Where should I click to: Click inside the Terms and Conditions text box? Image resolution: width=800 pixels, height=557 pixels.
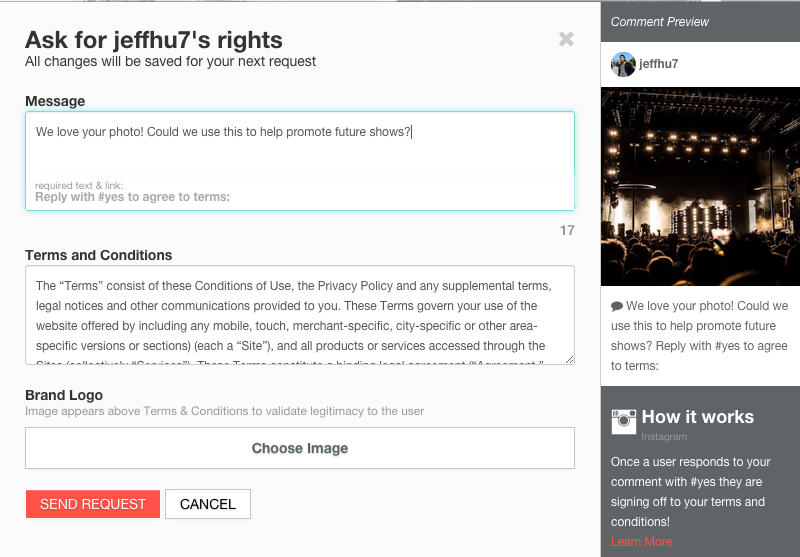click(x=300, y=315)
